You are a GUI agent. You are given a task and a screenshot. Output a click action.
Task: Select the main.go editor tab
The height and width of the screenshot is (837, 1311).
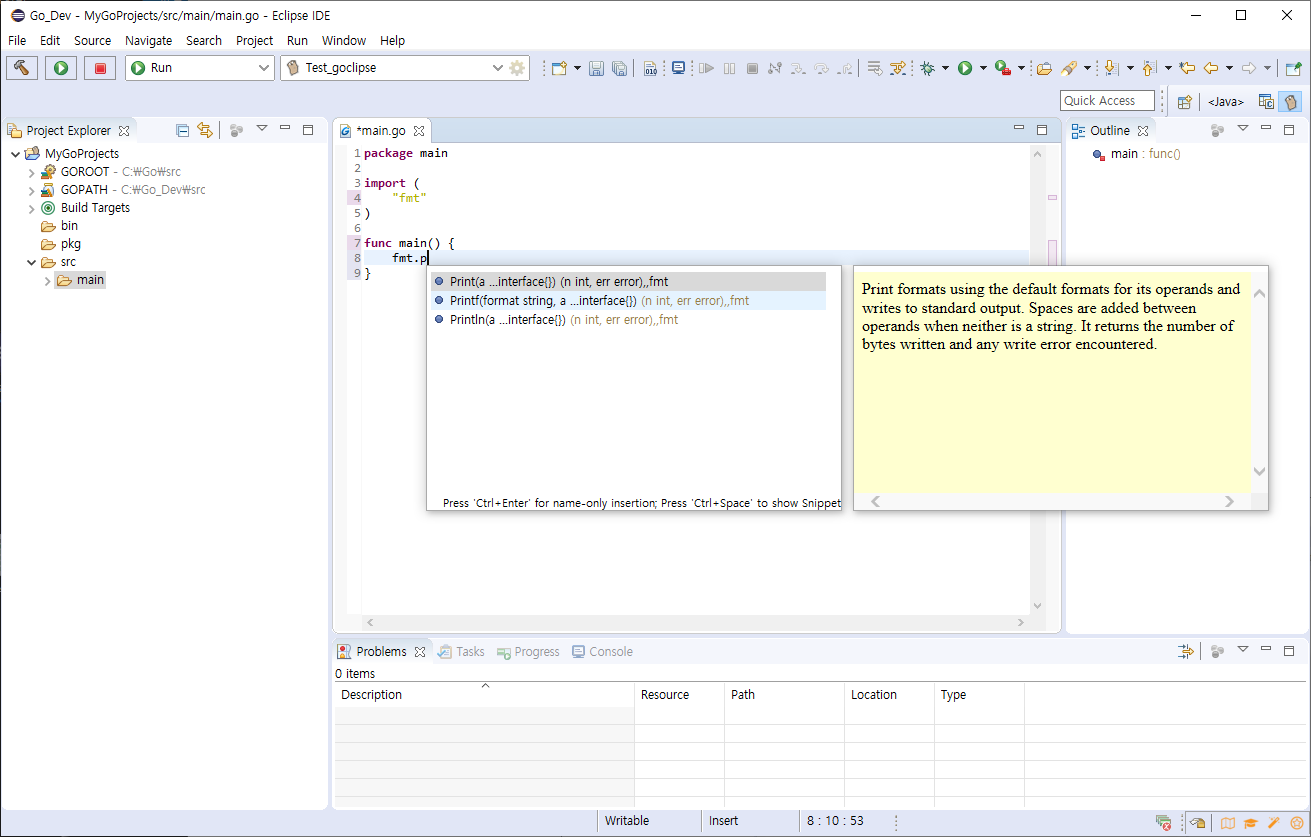(381, 131)
